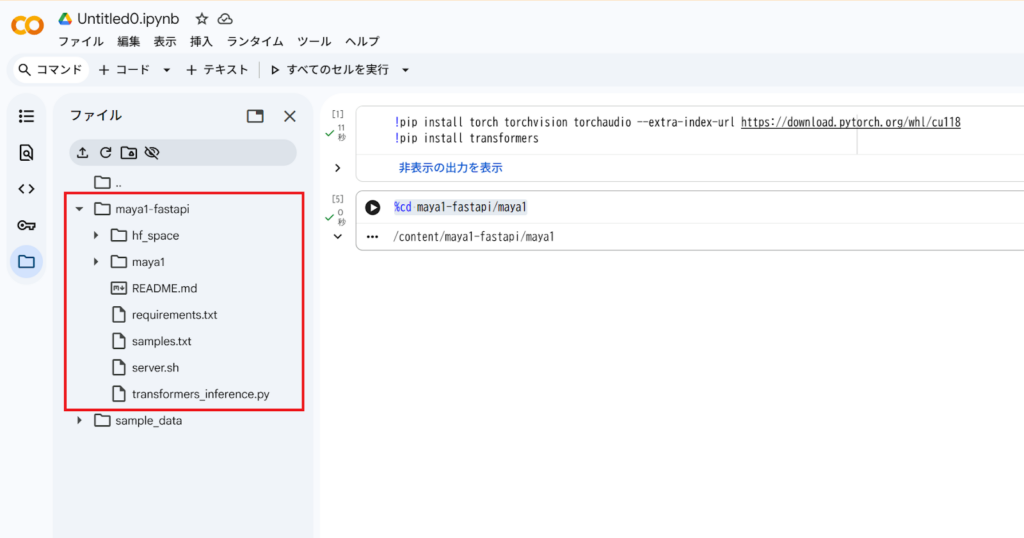The image size is (1024, 538).
Task: Open output options for the %cd cell
Action: pos(372,237)
